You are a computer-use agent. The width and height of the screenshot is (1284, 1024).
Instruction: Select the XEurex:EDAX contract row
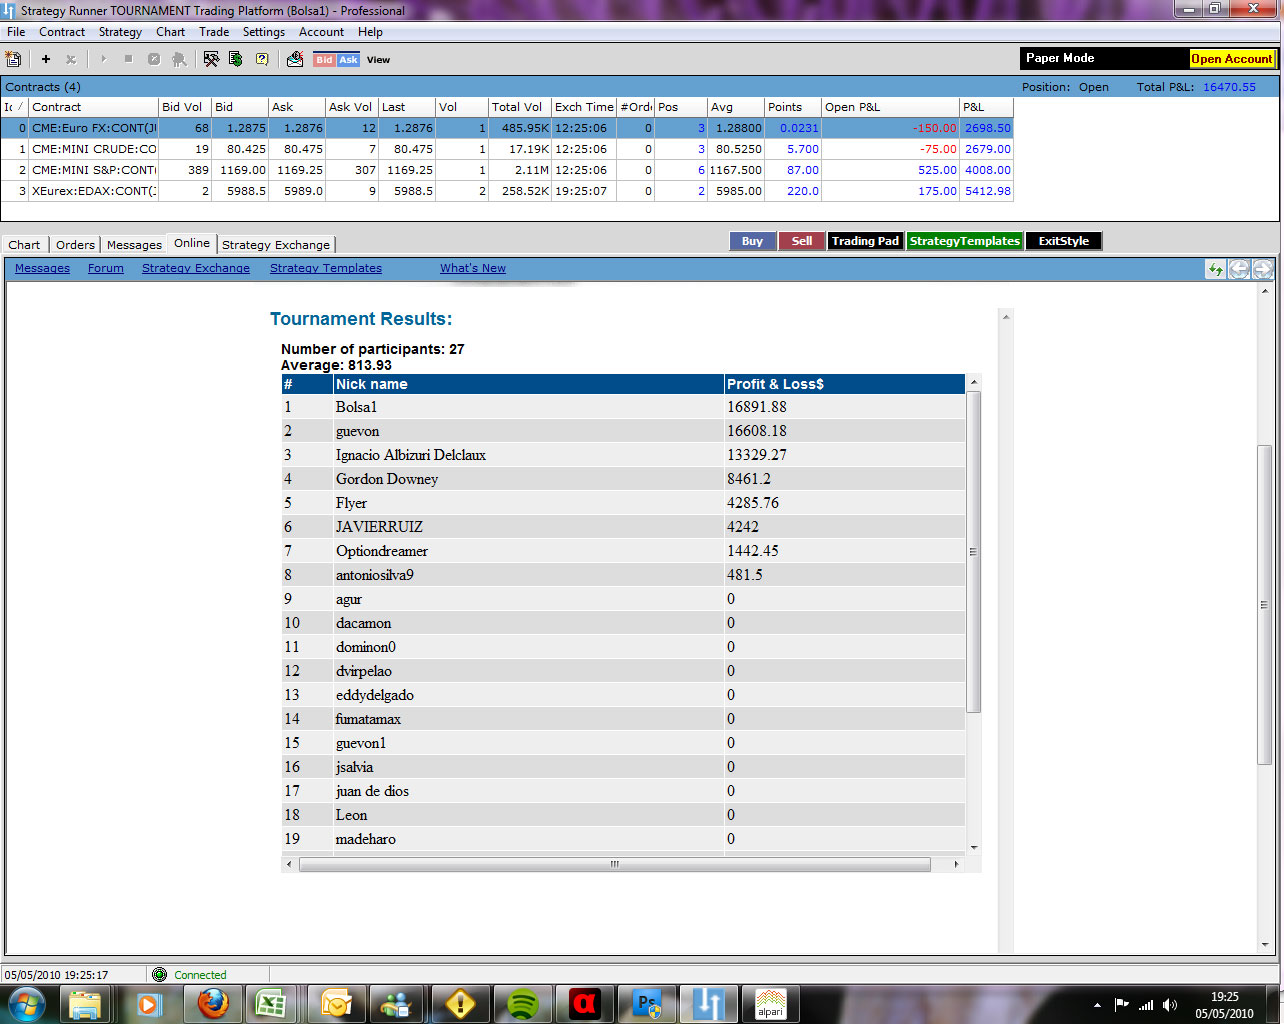coord(507,191)
